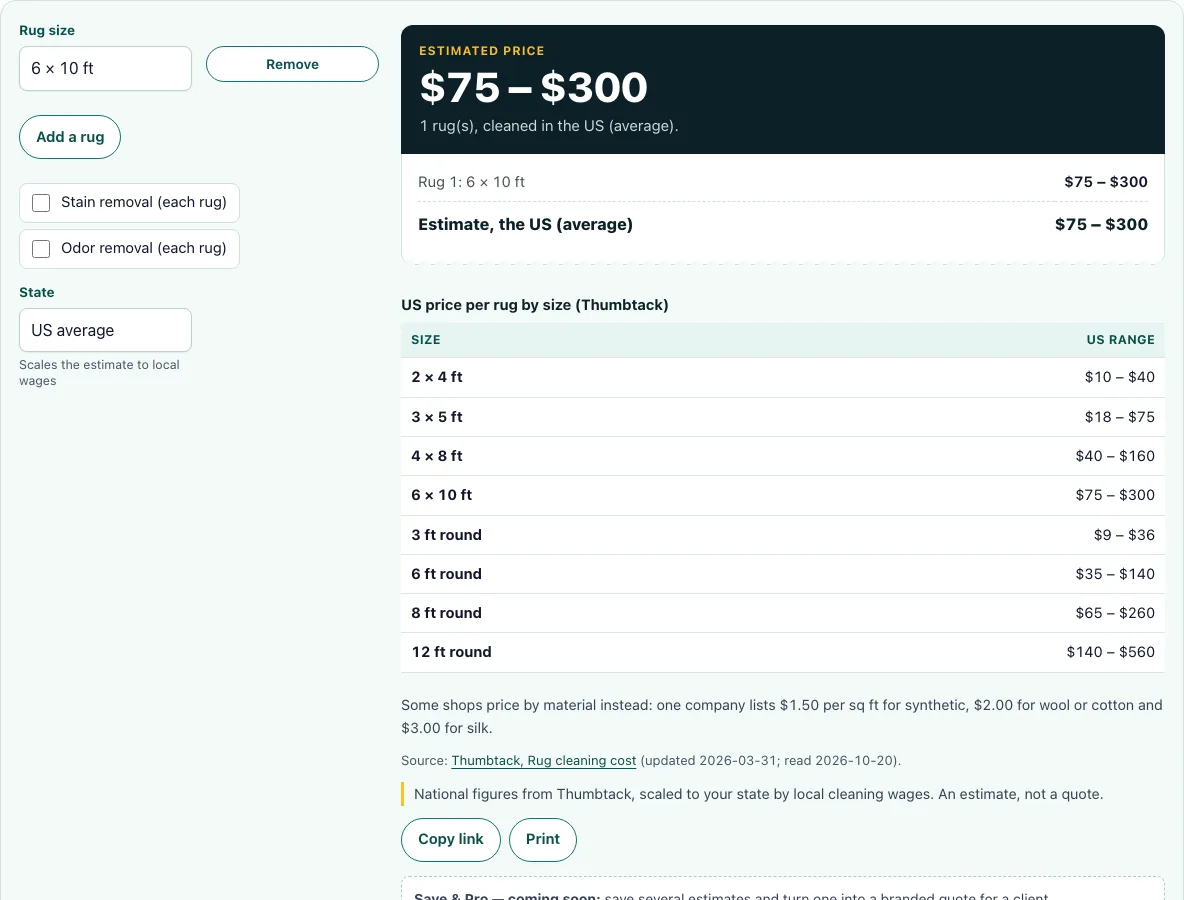The width and height of the screenshot is (1184, 900).
Task: Open the Thumbtack, Rug cleaning cost source link
Action: click(544, 760)
